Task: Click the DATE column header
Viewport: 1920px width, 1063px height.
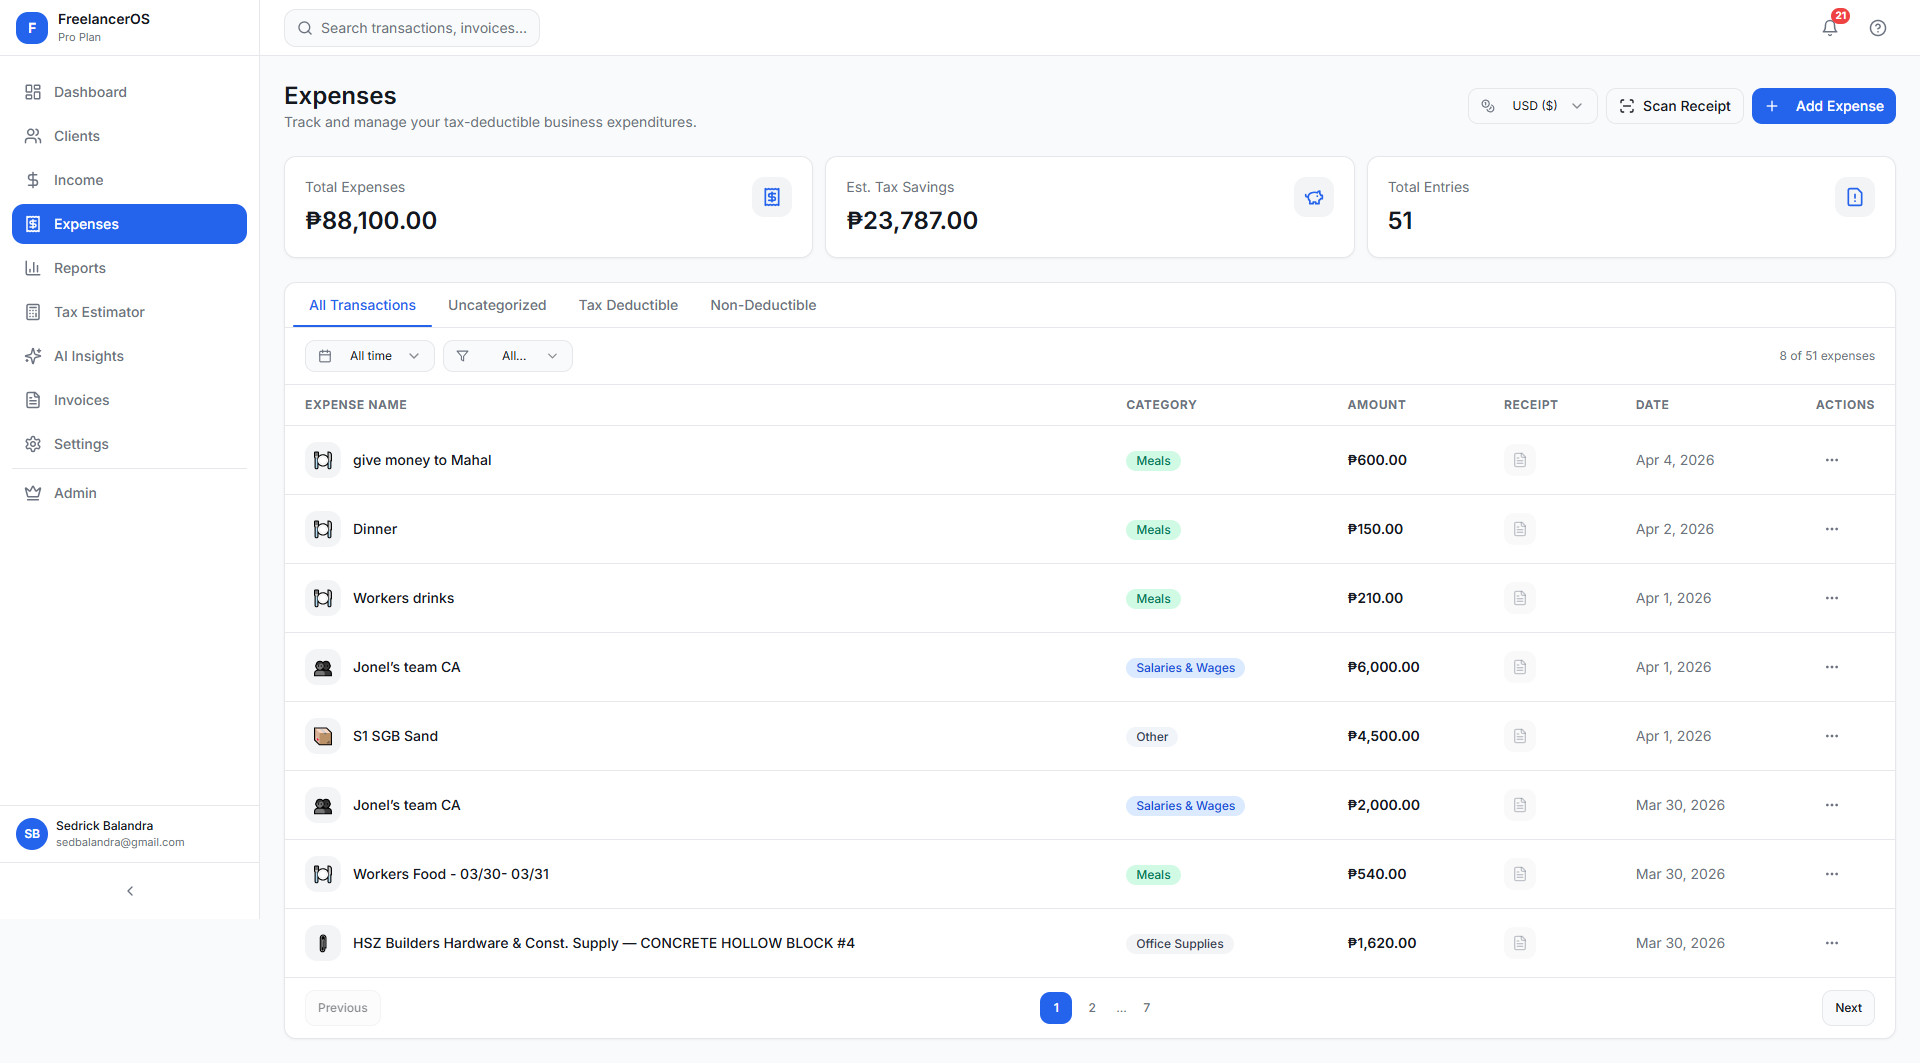Action: (x=1652, y=405)
